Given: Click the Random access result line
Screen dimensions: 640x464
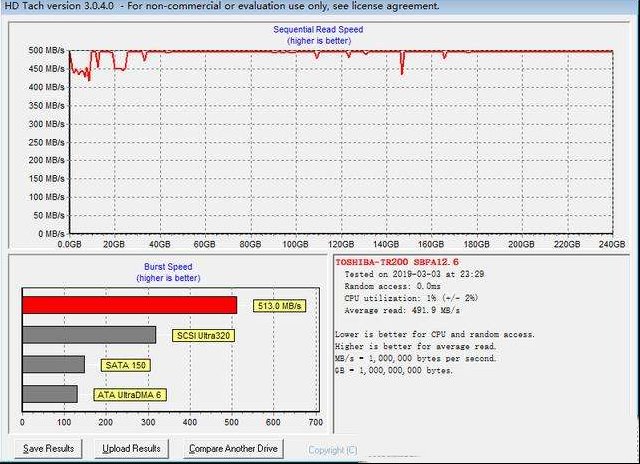Looking at the screenshot, I should (392, 286).
